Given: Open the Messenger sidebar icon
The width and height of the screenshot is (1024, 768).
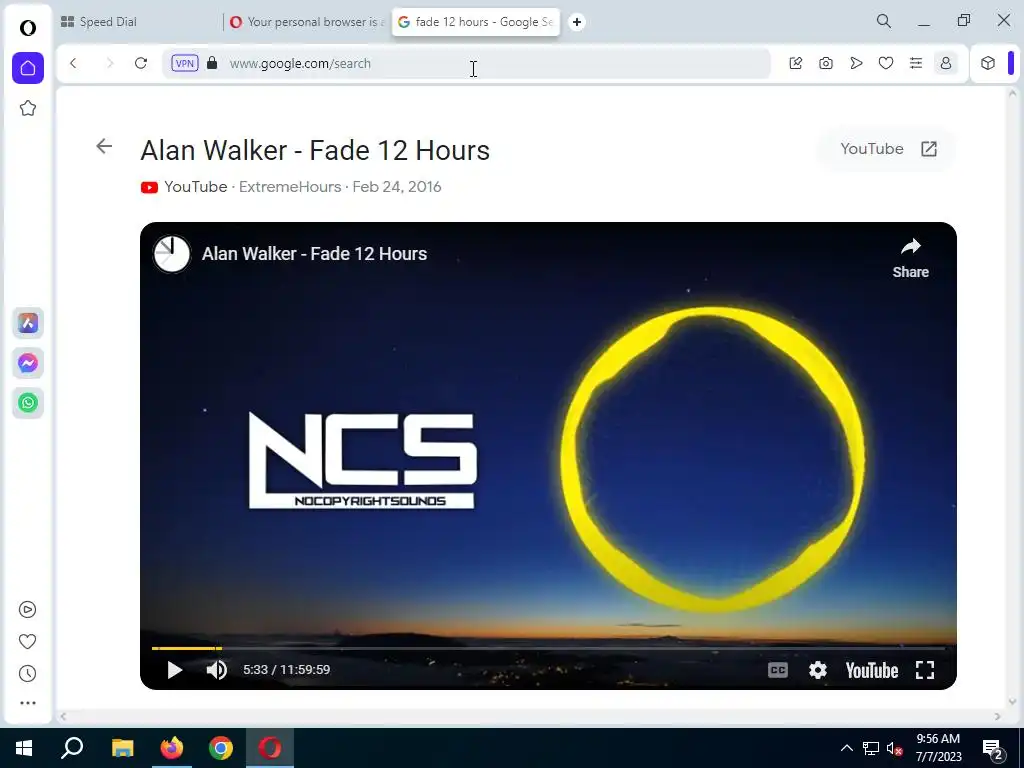Looking at the screenshot, I should click(27, 363).
